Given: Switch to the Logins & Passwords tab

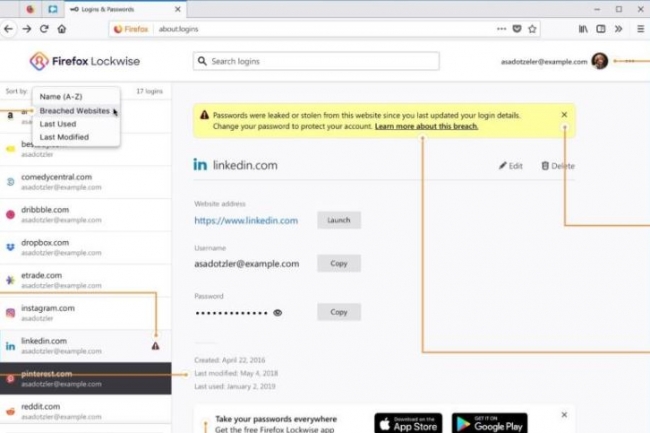Looking at the screenshot, I should (x=124, y=9).
